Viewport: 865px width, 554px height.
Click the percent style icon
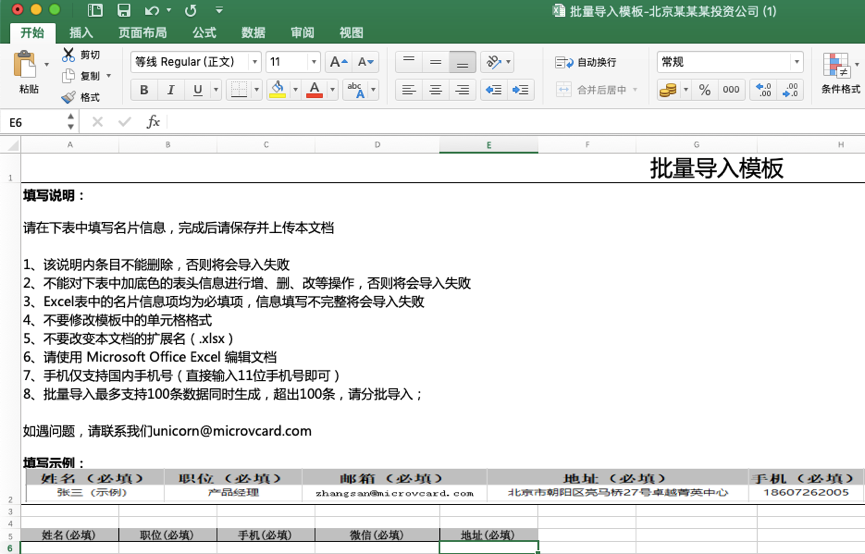tap(704, 89)
